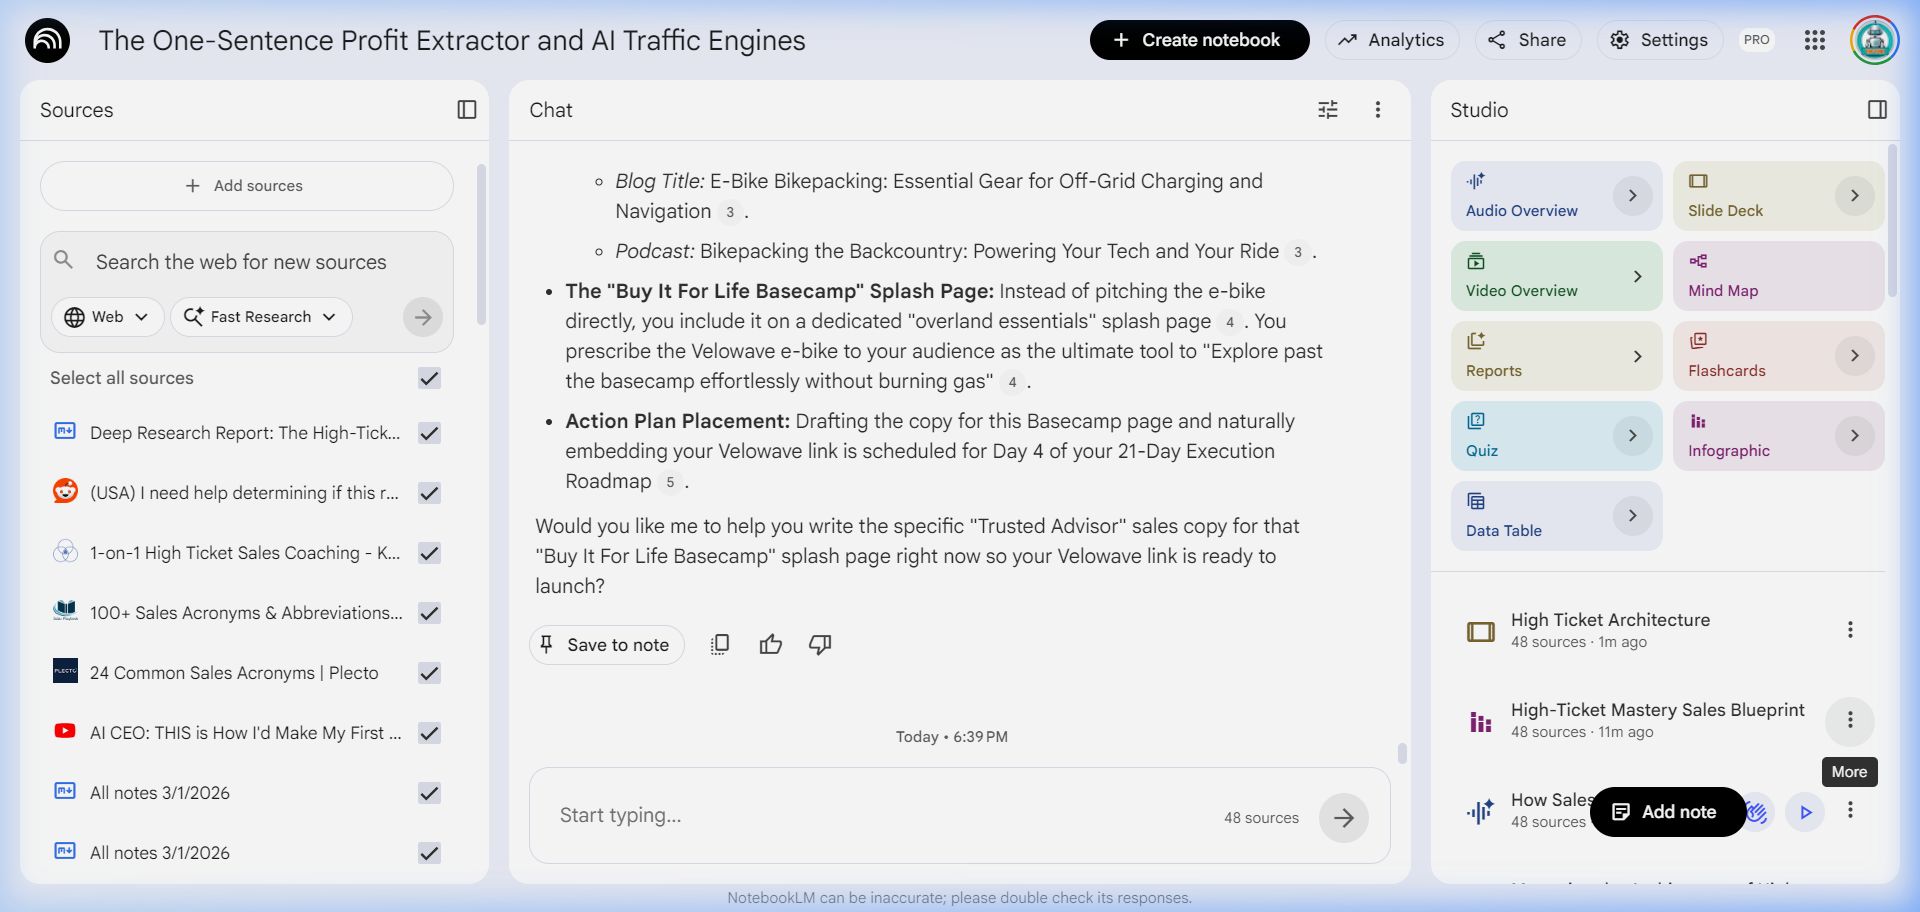Screen dimensions: 1920x912
Task: Save the response to a note
Action: click(x=606, y=645)
